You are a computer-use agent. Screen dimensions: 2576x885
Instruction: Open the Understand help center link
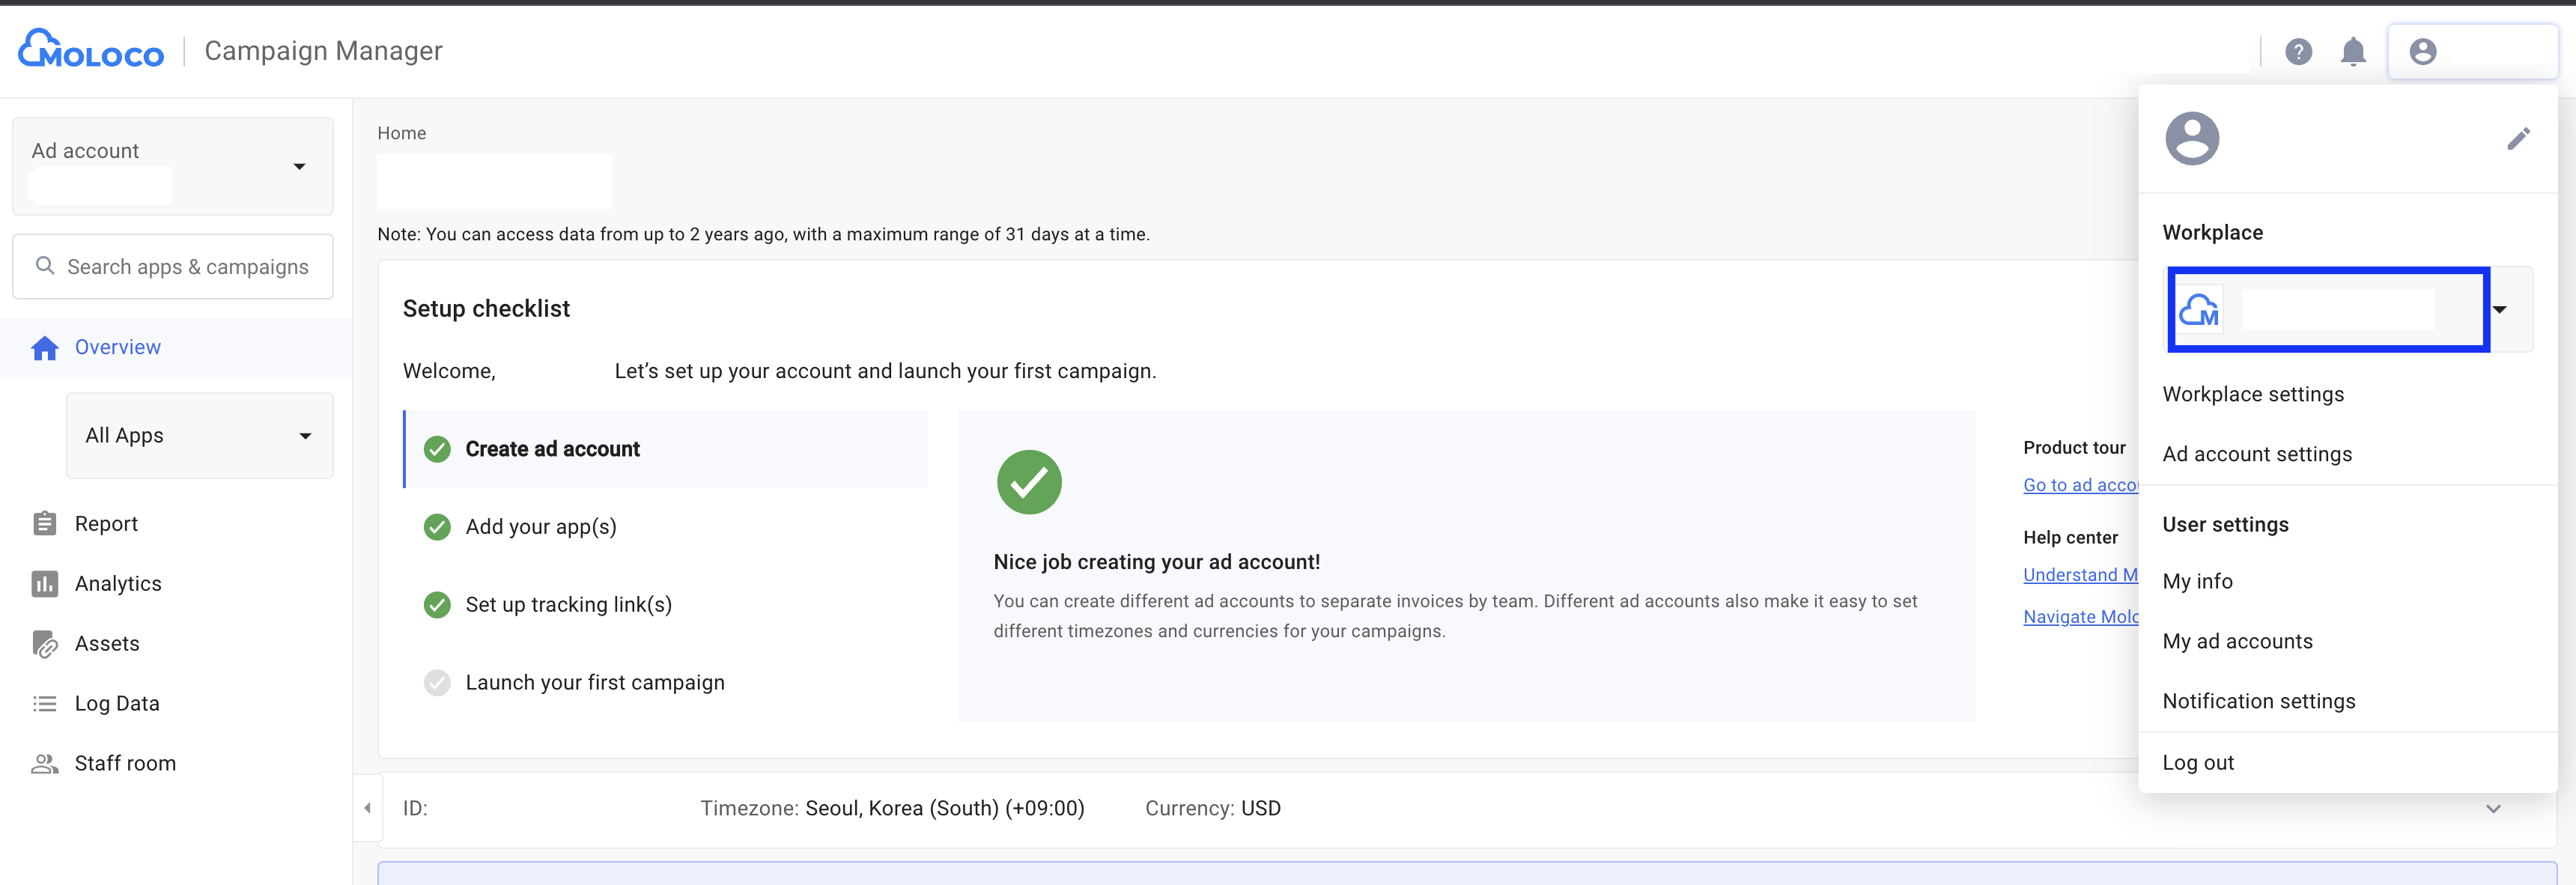coord(2079,575)
